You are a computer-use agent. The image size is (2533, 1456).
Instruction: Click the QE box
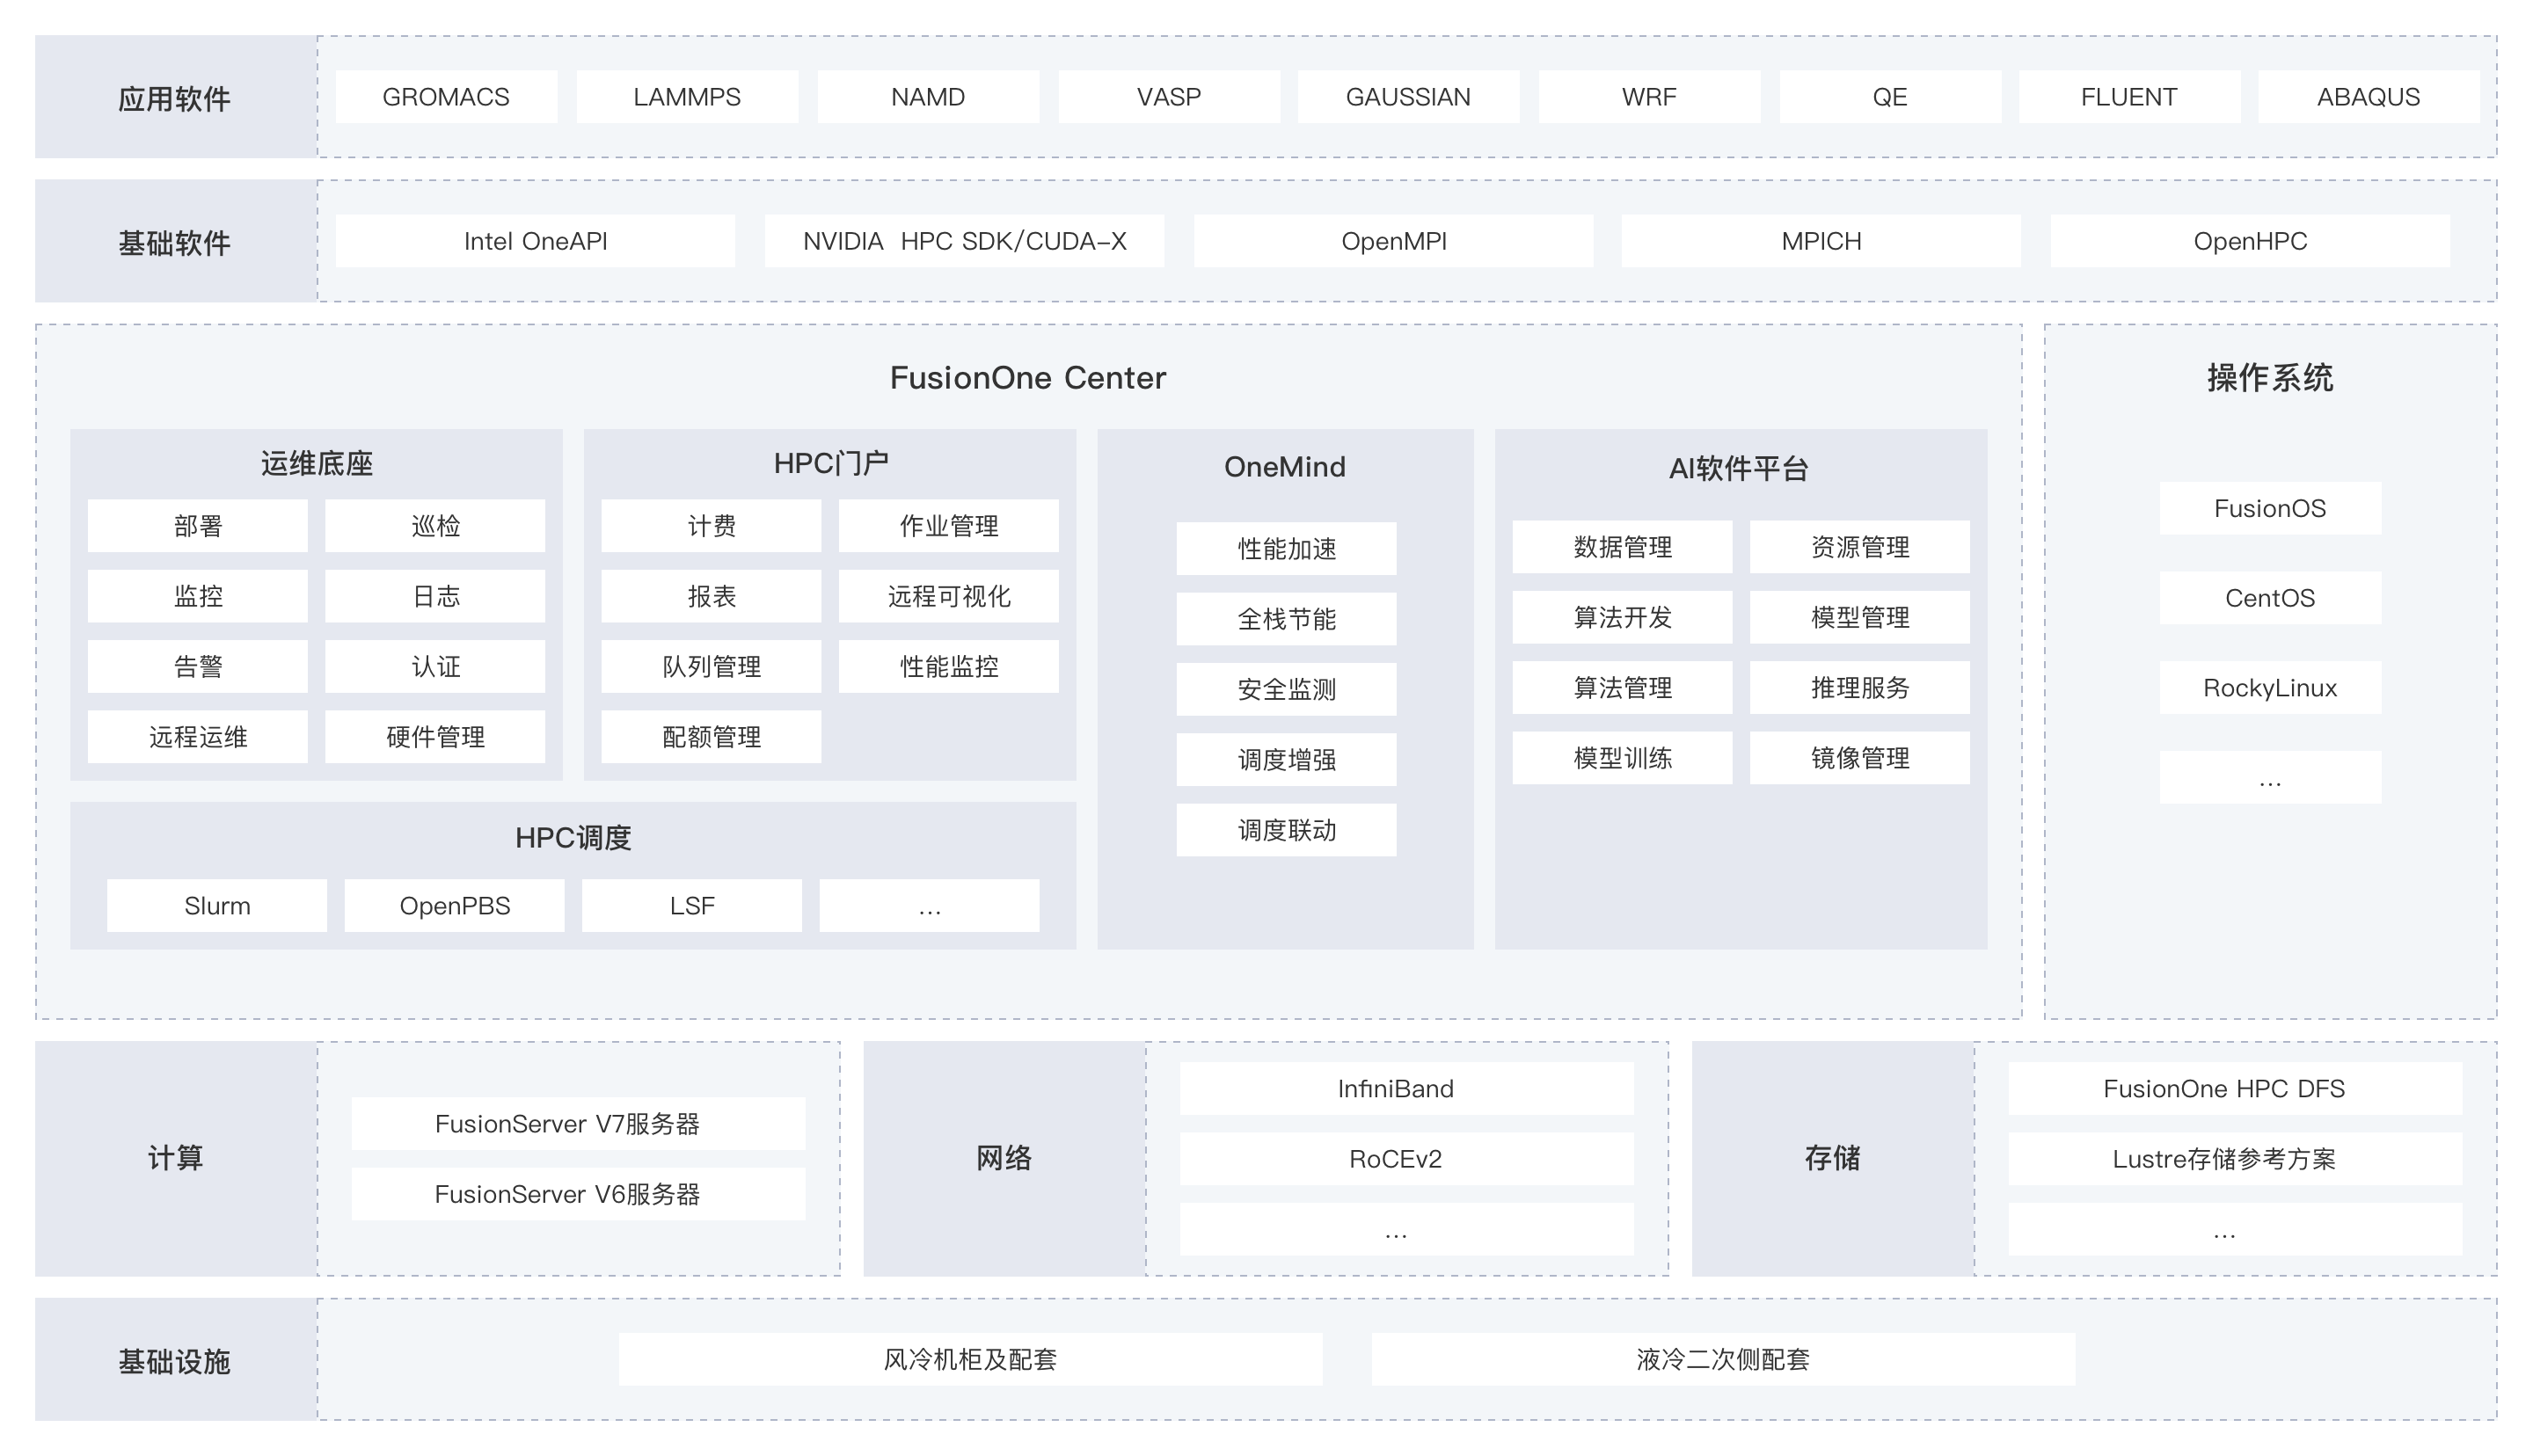pyautogui.click(x=1890, y=97)
